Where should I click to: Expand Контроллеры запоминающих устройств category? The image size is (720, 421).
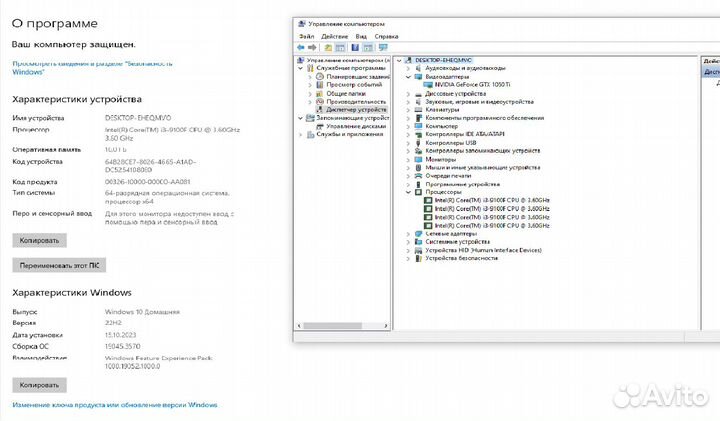click(408, 151)
